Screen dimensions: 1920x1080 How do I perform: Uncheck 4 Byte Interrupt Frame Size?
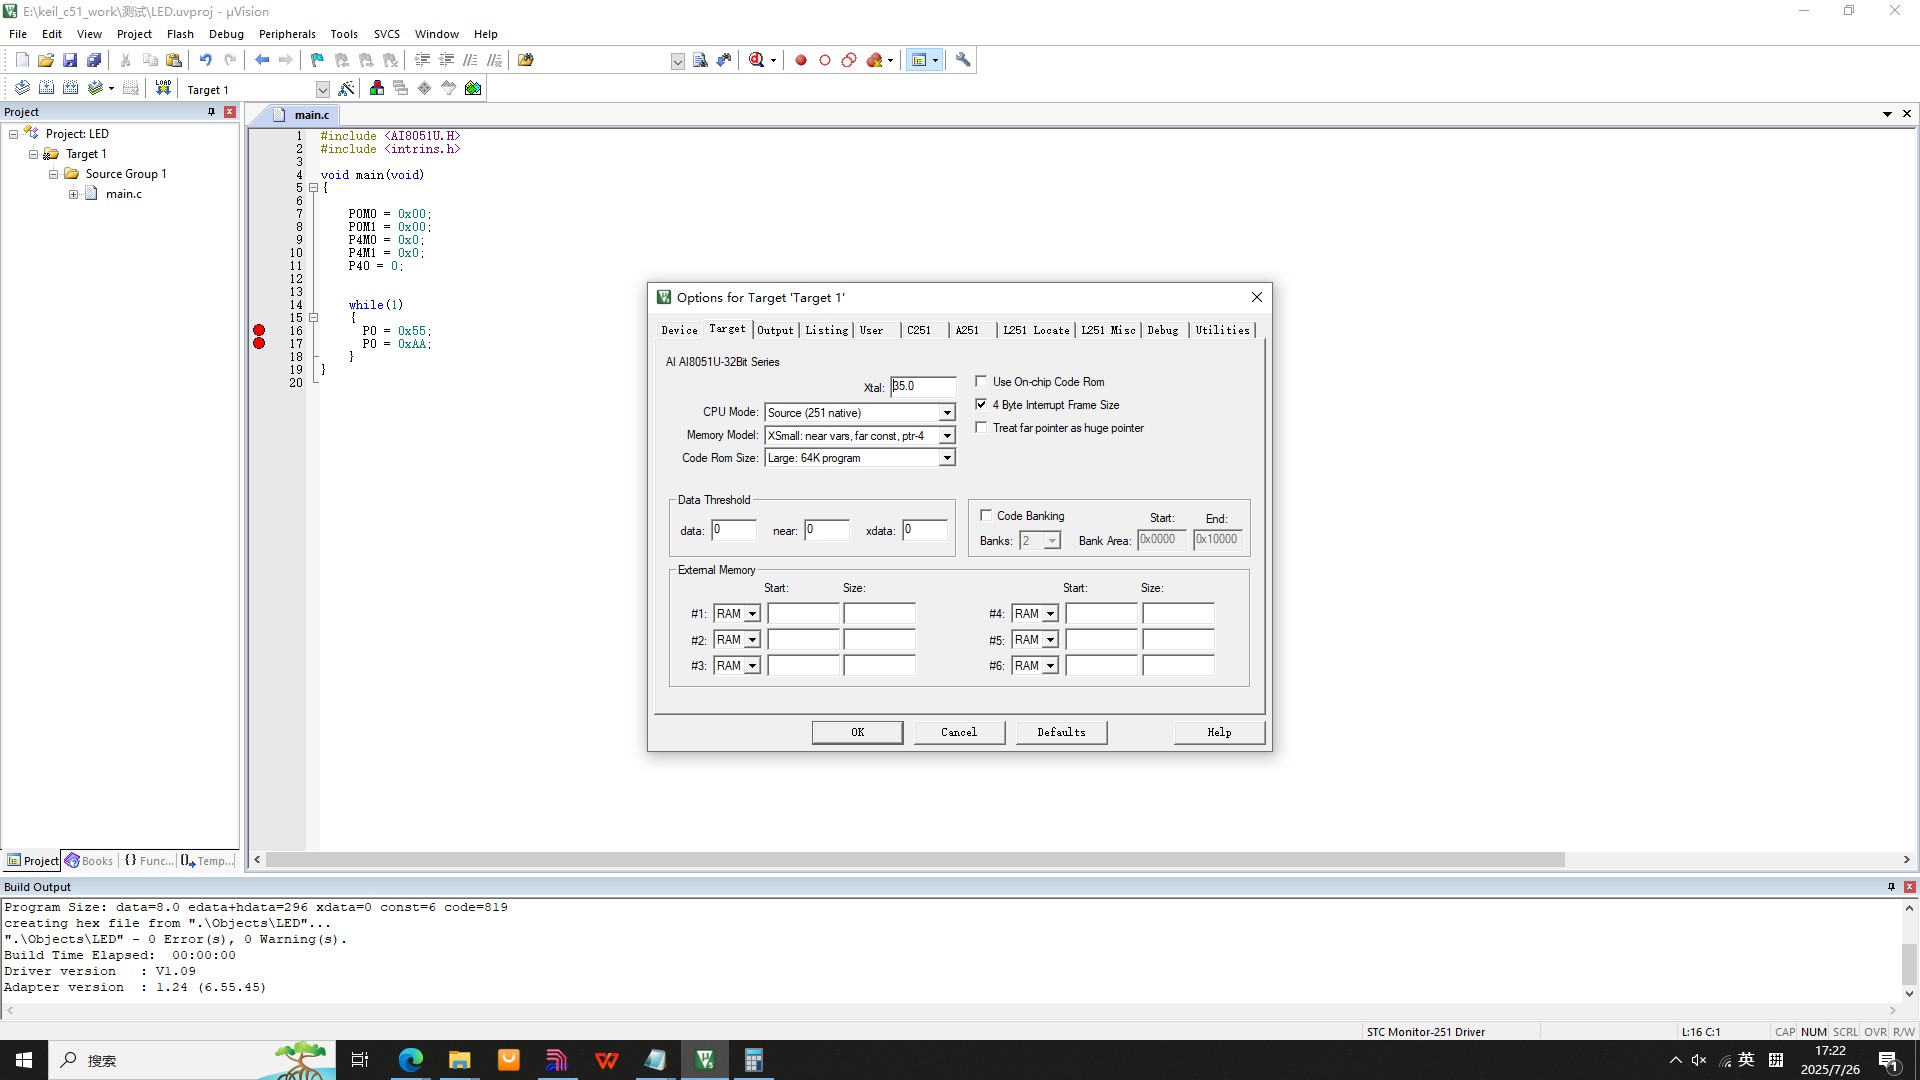tap(981, 404)
